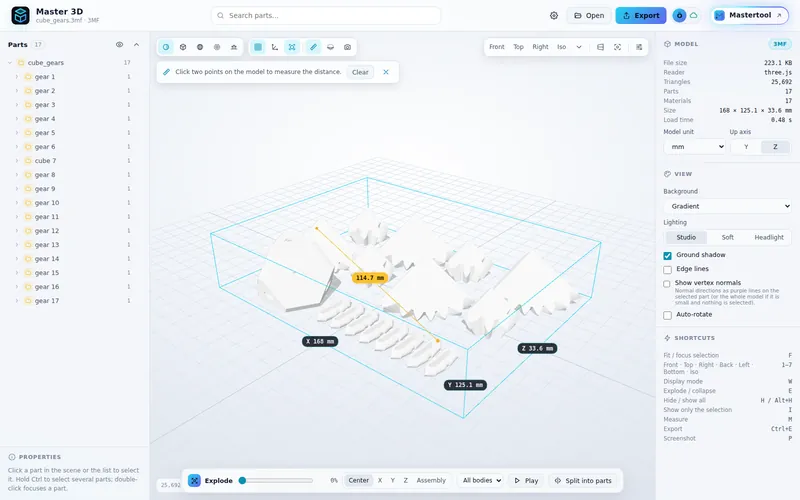Open the Mastertool link button
The height and width of the screenshot is (500, 800).
(x=749, y=15)
